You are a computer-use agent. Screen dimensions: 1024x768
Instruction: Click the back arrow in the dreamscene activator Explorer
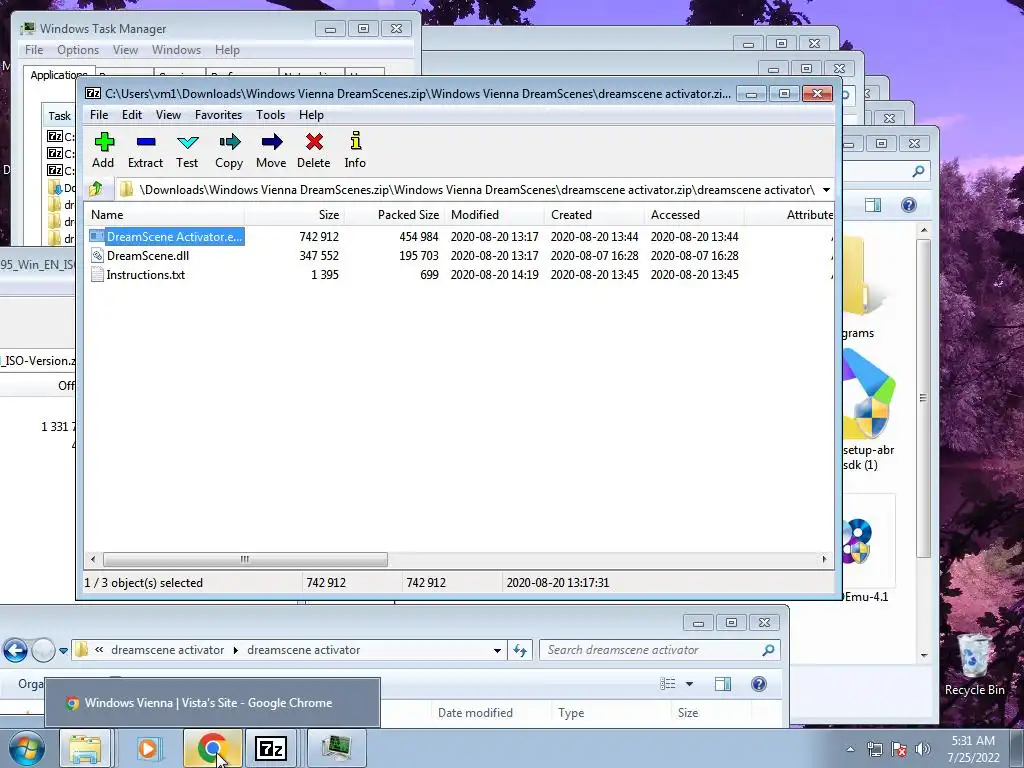click(x=15, y=650)
